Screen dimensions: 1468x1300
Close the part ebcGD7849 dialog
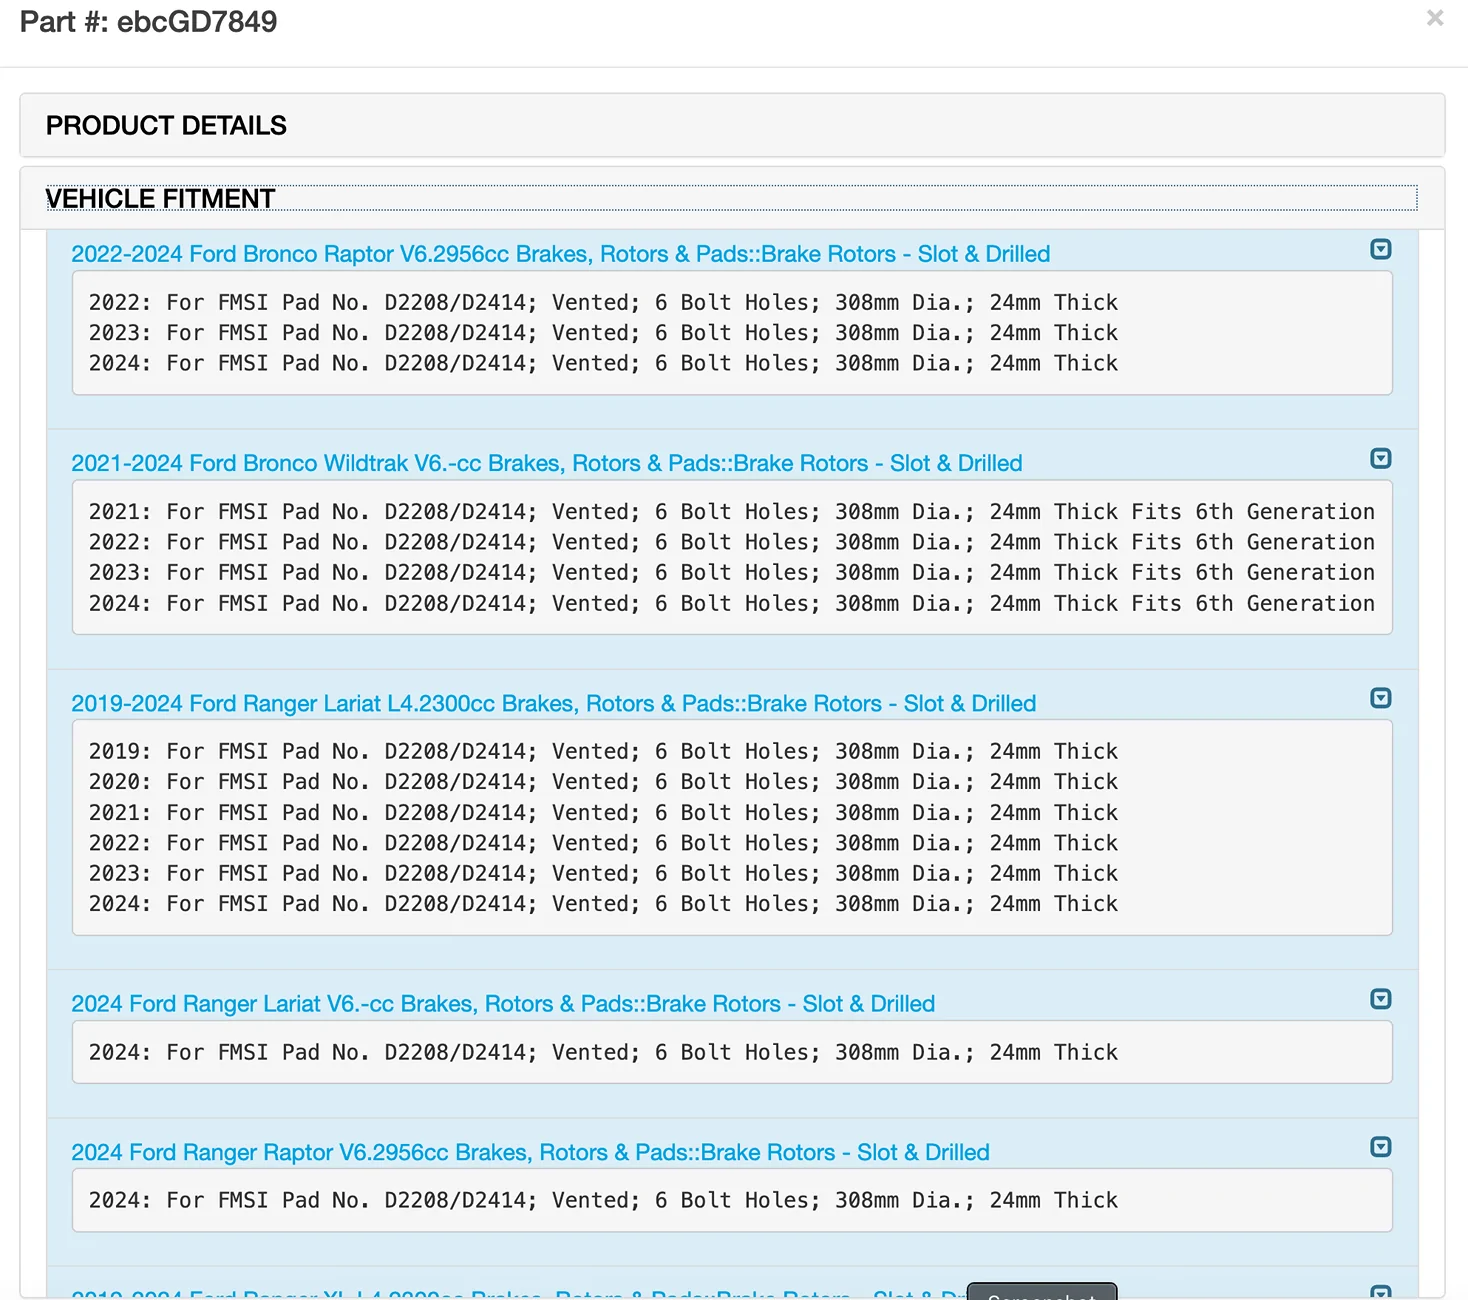pos(1435,18)
